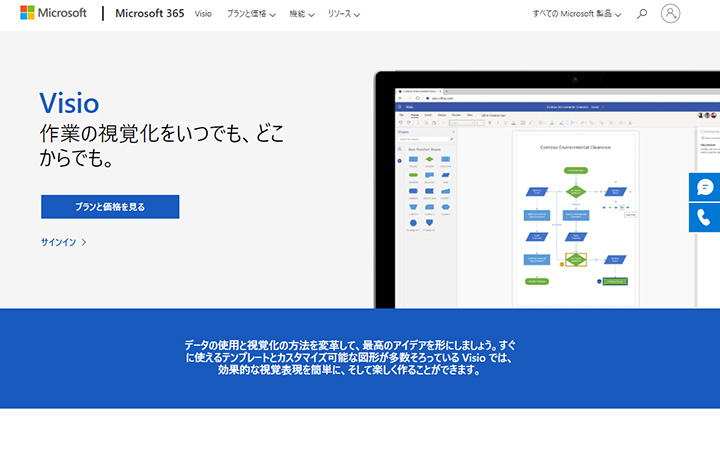The height and width of the screenshot is (450, 720).
Task: Click the Visio product screenshot image
Action: [x=547, y=189]
